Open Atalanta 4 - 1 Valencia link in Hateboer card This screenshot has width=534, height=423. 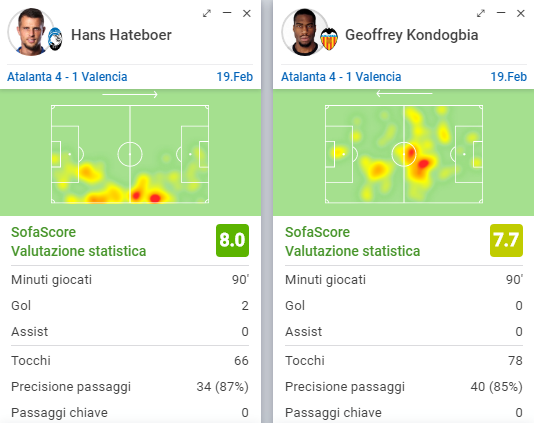click(x=67, y=77)
